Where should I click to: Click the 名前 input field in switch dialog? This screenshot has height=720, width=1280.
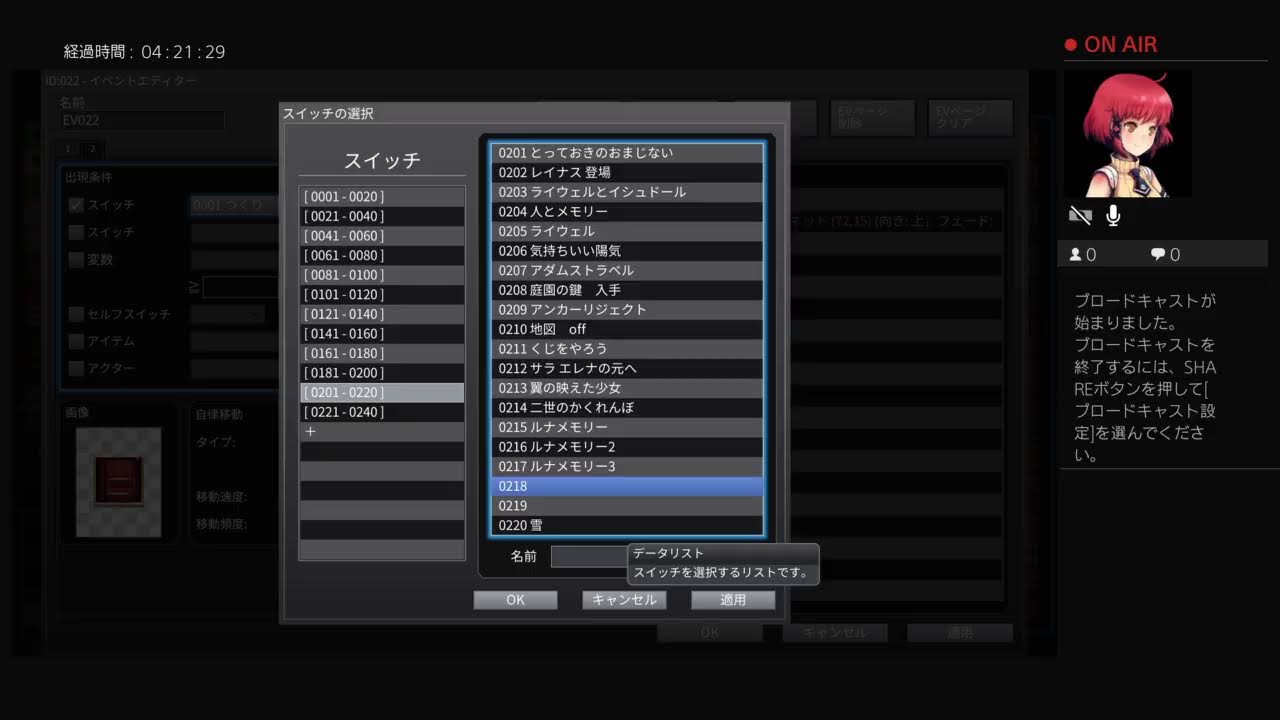pyautogui.click(x=590, y=557)
